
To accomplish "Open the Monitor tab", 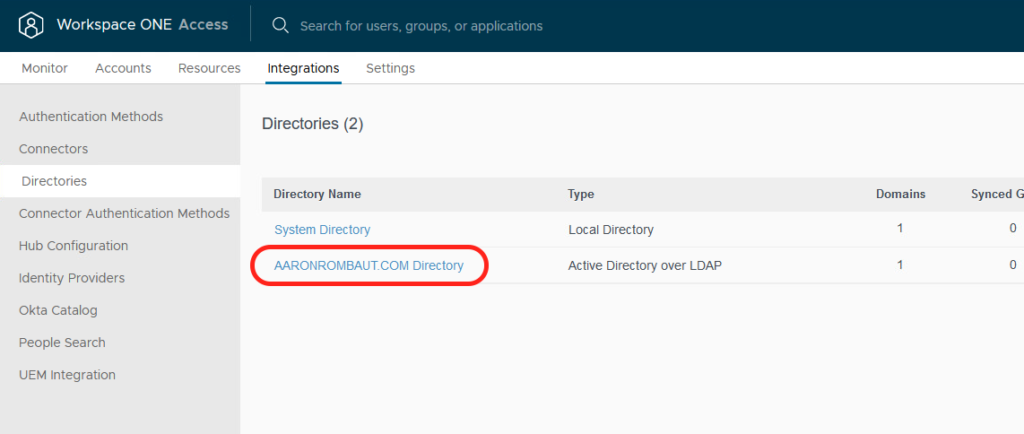I will (45, 68).
